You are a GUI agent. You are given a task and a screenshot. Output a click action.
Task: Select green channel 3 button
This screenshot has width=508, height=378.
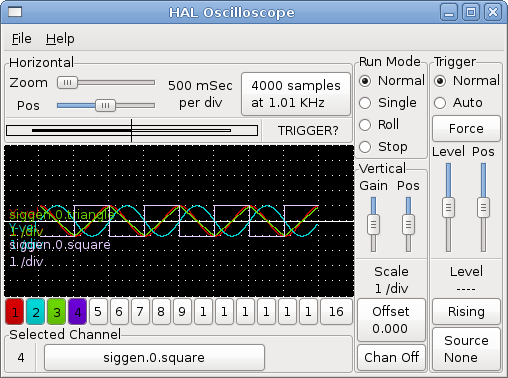pos(57,312)
